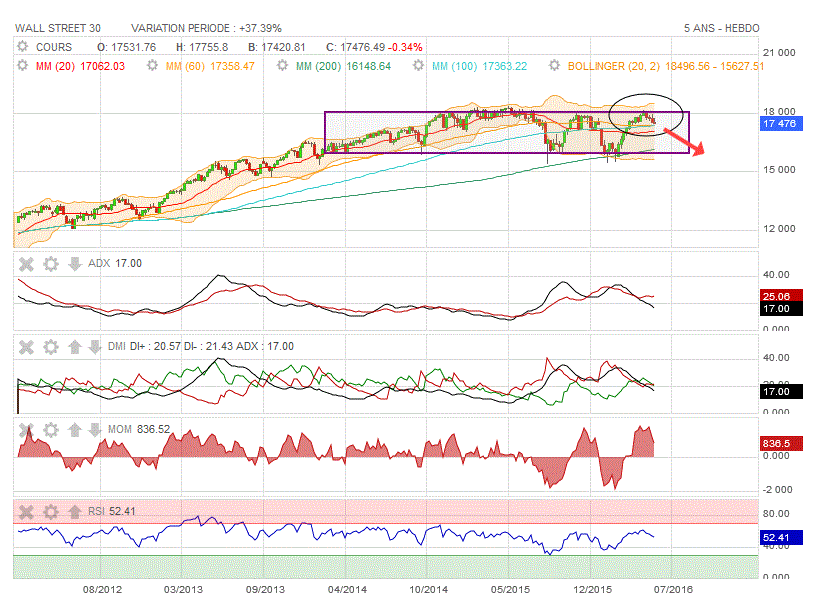Image resolution: width=814 pixels, height=608 pixels.
Task: Click 08/2012 date axis label
Action: pos(103,590)
